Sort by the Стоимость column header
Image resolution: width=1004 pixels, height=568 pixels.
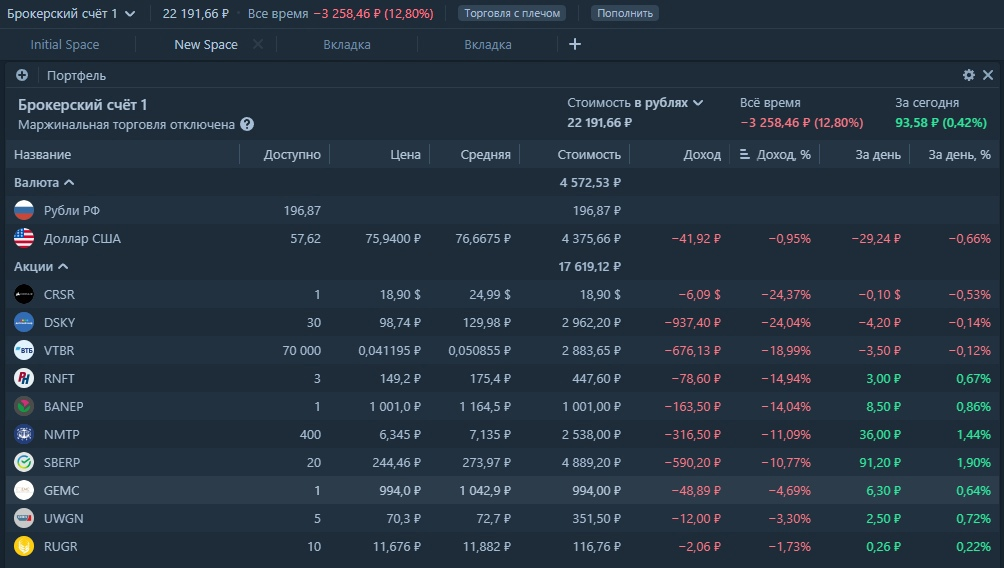(x=589, y=154)
